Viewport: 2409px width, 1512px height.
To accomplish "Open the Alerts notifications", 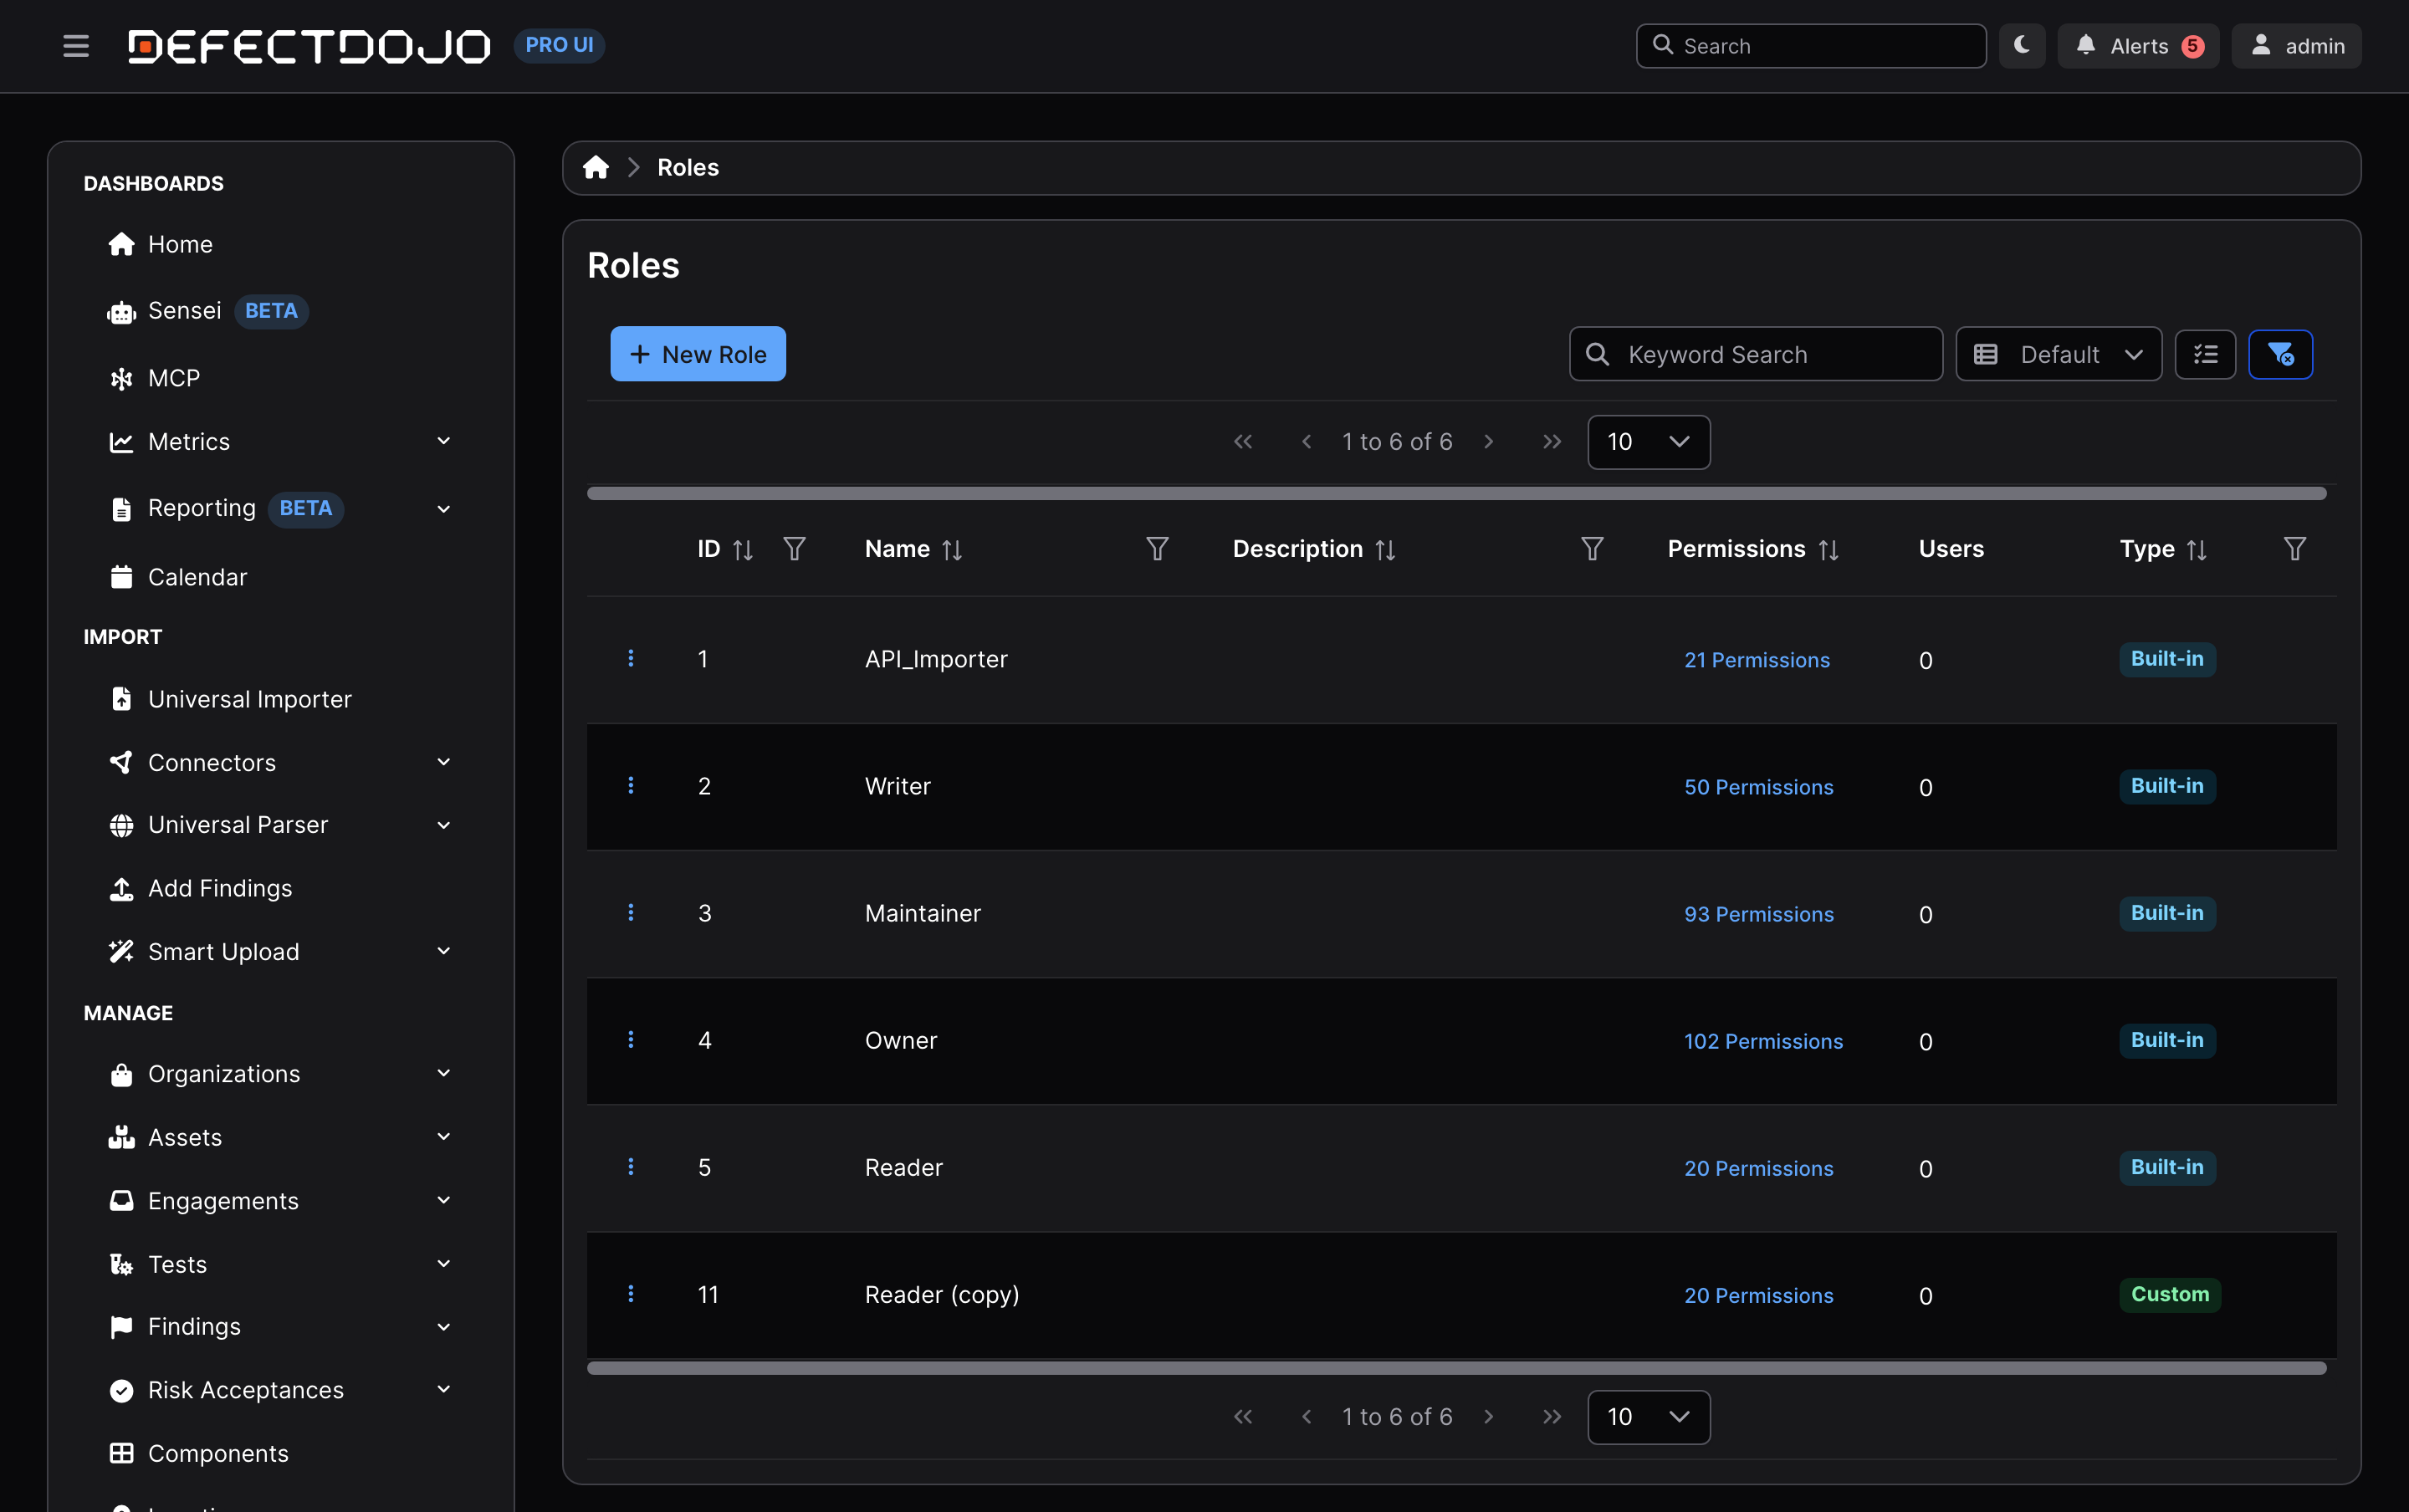I will (2138, 46).
